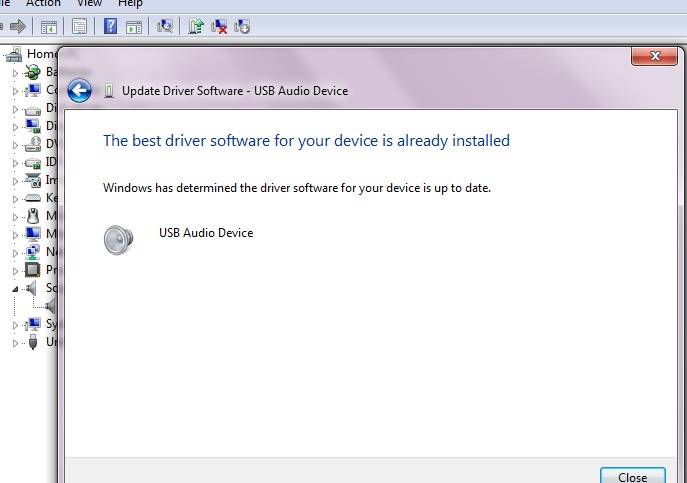Select the Universal Serial Bus plug icon
Viewport: 687px width, 483px height.
click(32, 342)
